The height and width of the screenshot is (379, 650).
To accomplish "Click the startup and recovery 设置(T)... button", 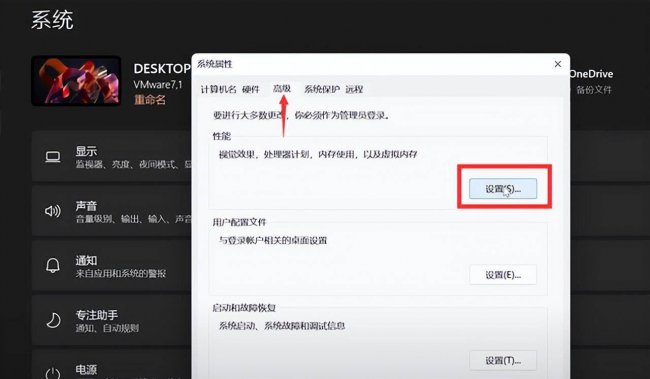I will 503,360.
